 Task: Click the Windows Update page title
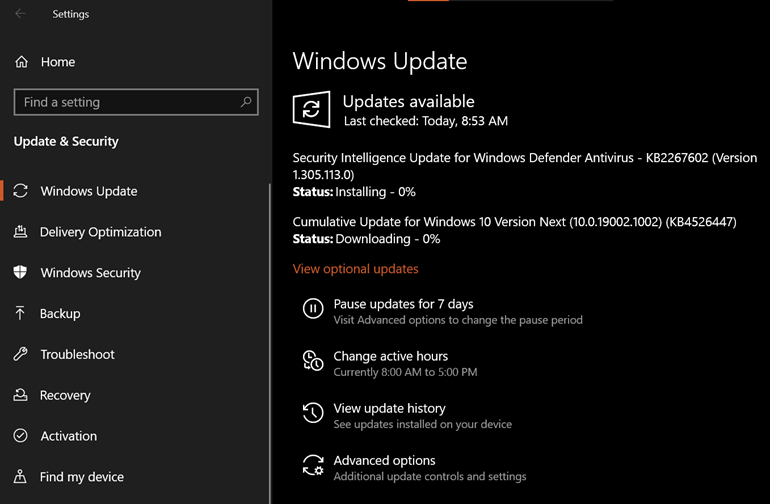point(380,61)
